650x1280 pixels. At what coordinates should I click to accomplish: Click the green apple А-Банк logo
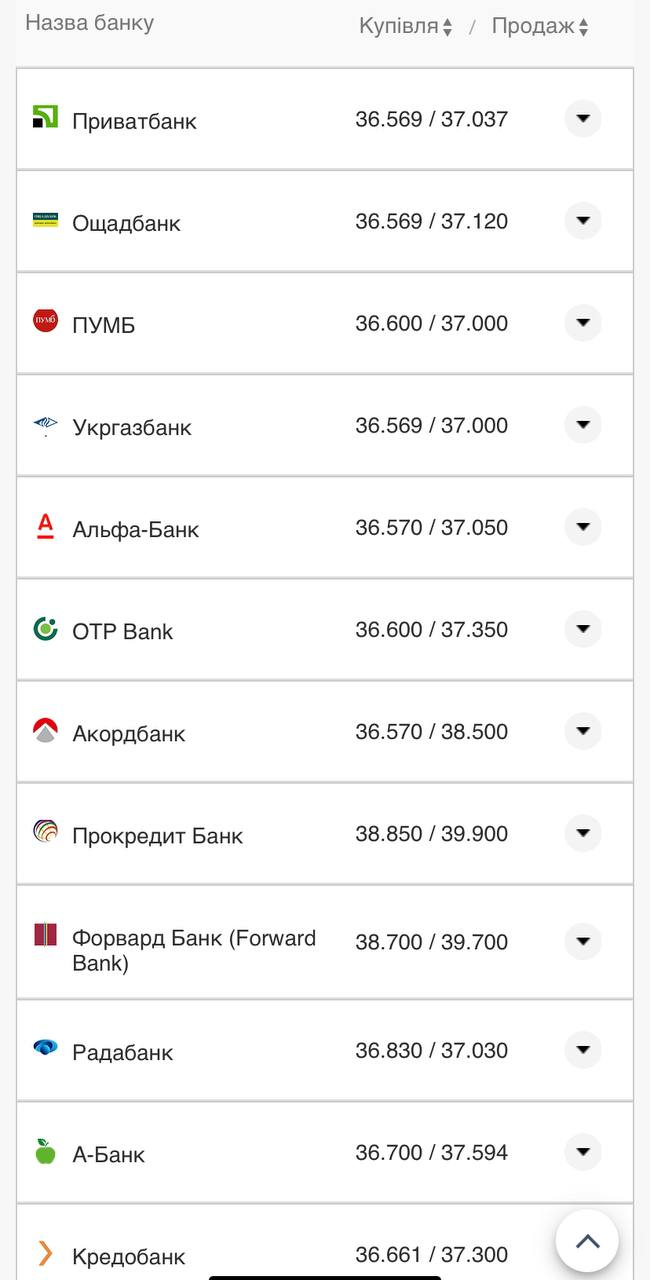[45, 1152]
